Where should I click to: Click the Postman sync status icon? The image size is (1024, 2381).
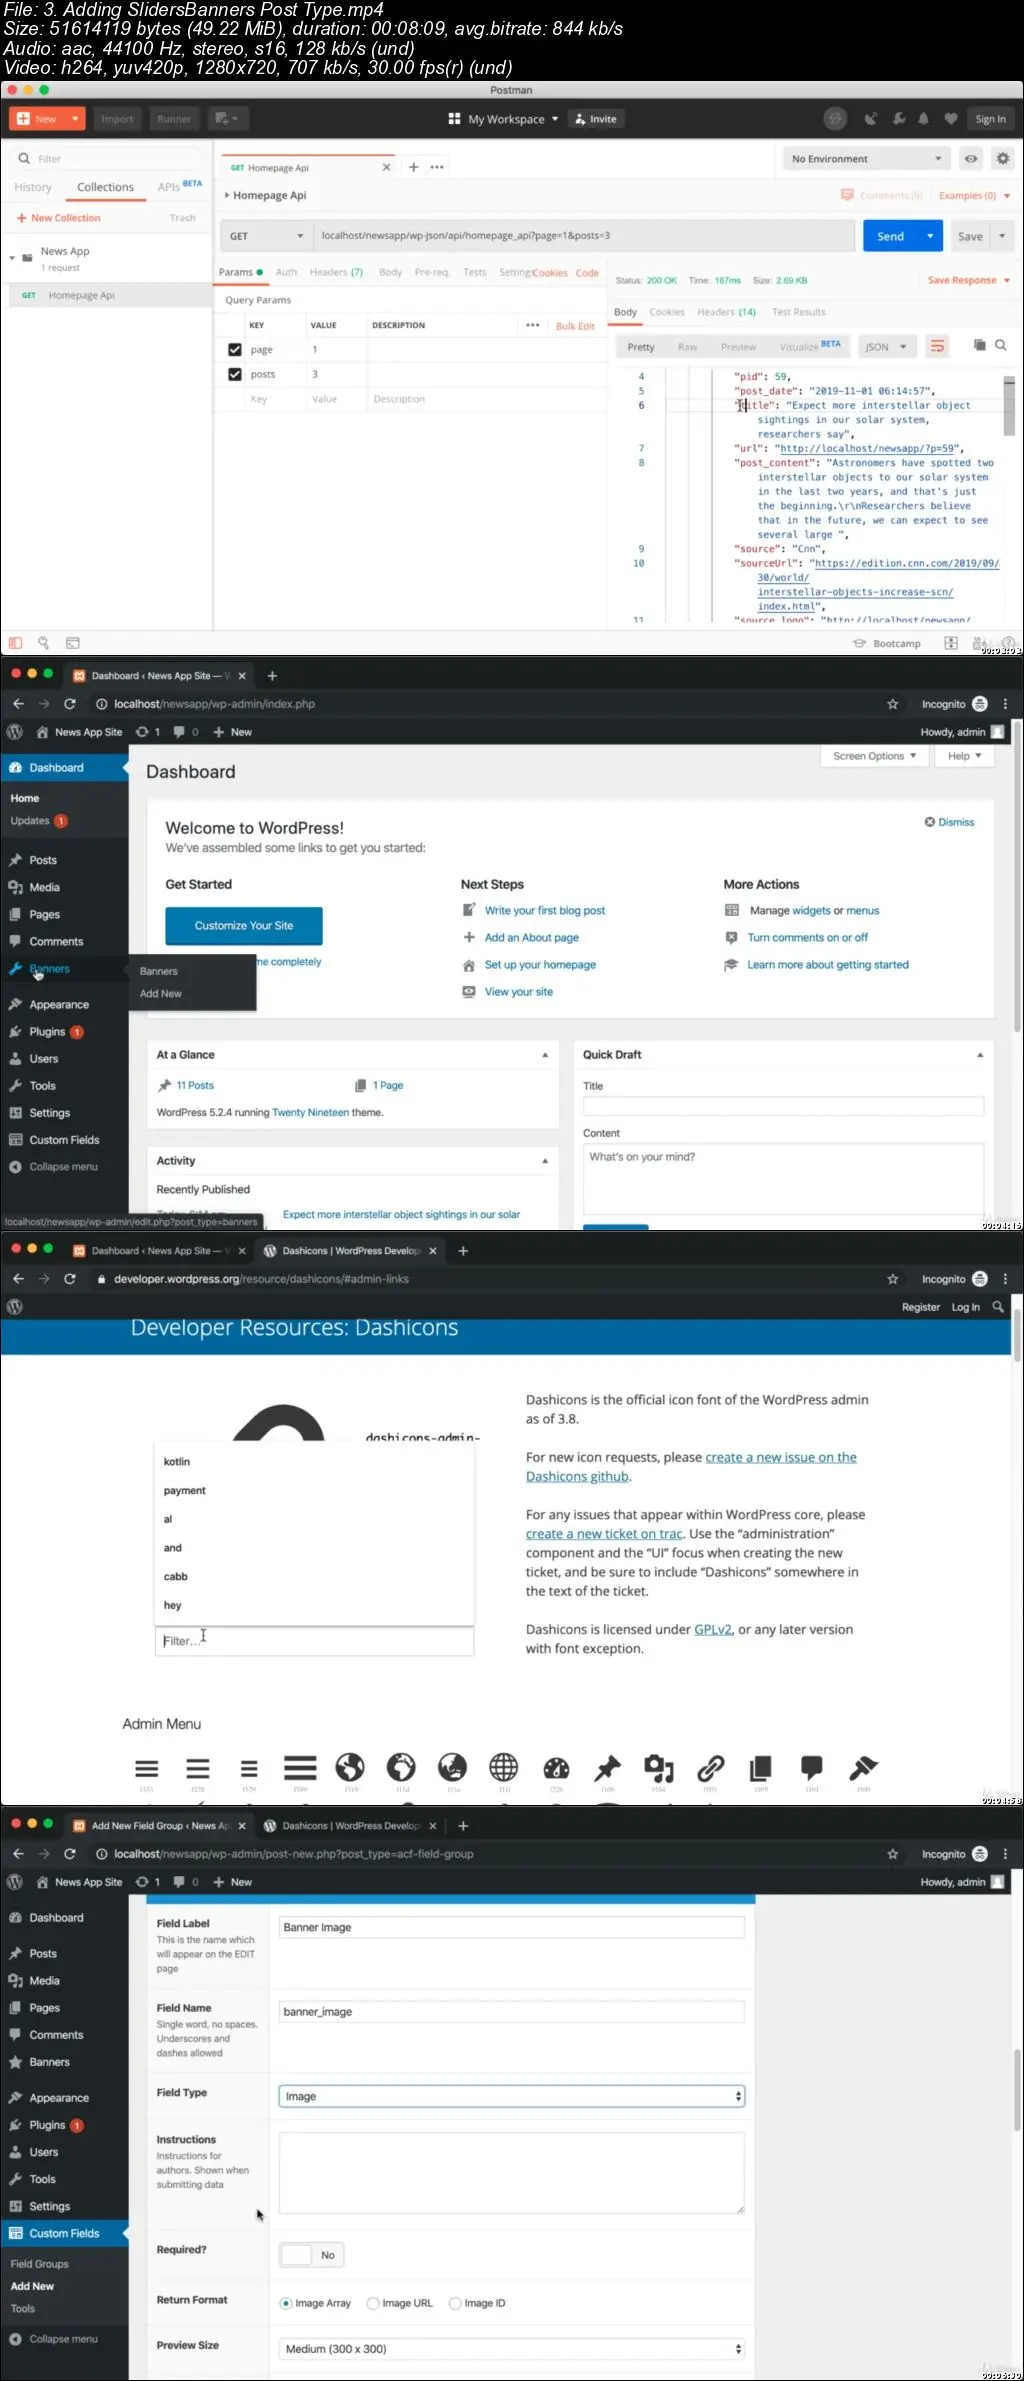pos(835,119)
